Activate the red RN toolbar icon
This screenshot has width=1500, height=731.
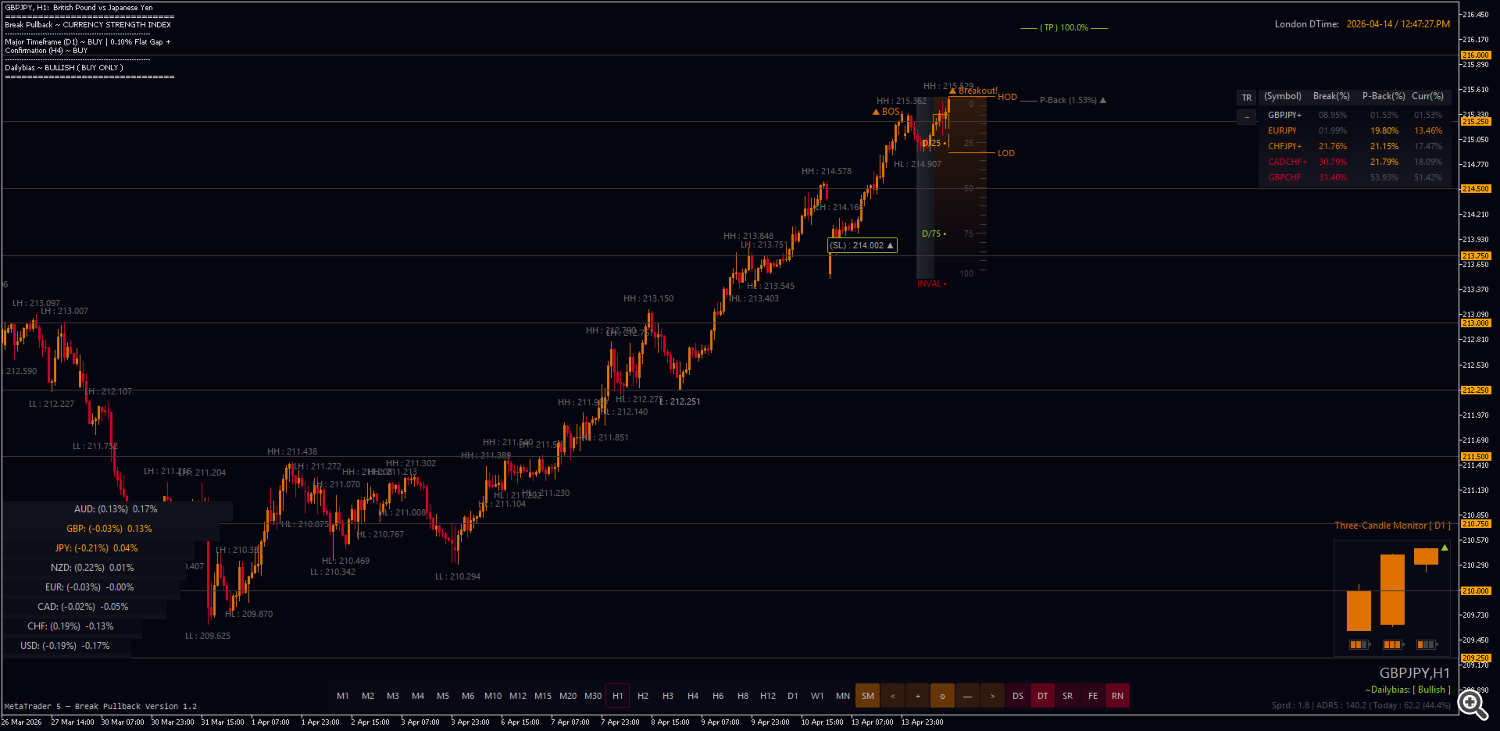[x=1117, y=695]
